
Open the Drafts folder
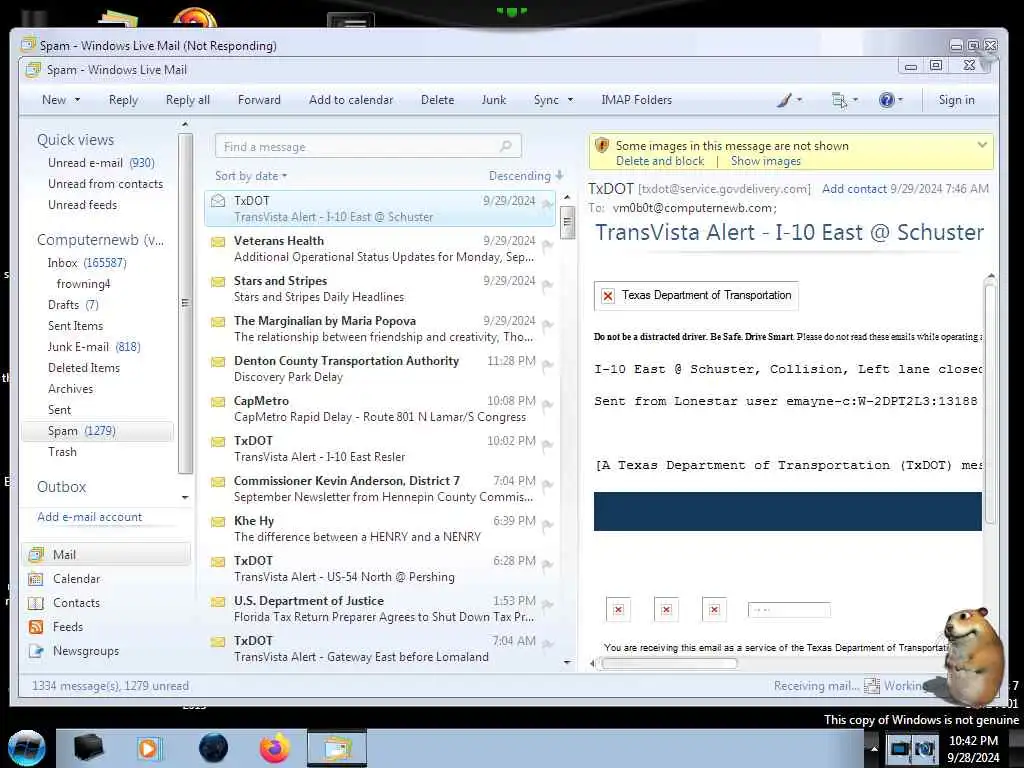pyautogui.click(x=72, y=305)
